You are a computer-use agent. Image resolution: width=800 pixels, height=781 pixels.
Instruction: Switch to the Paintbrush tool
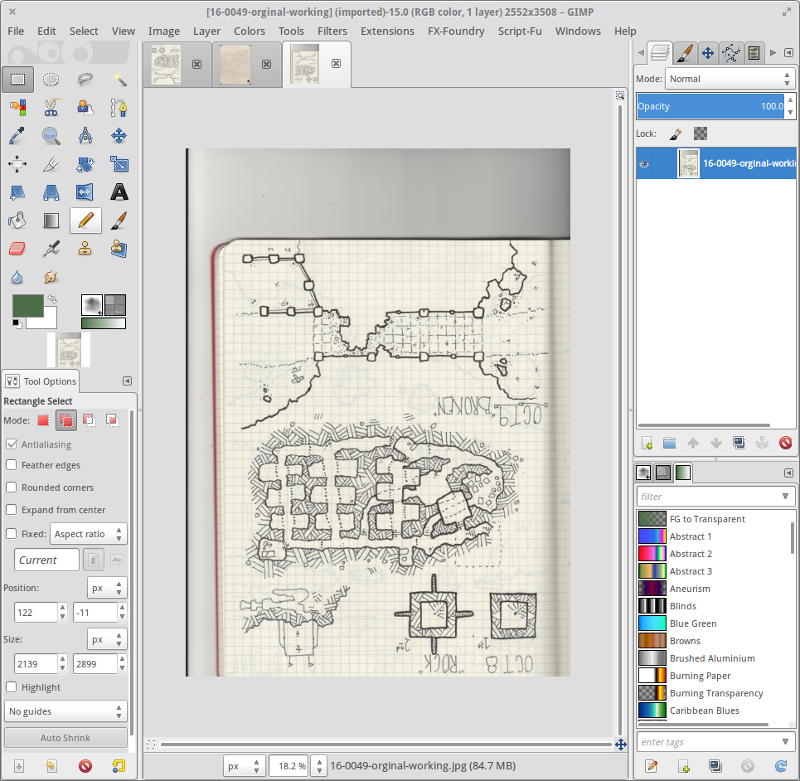118,221
